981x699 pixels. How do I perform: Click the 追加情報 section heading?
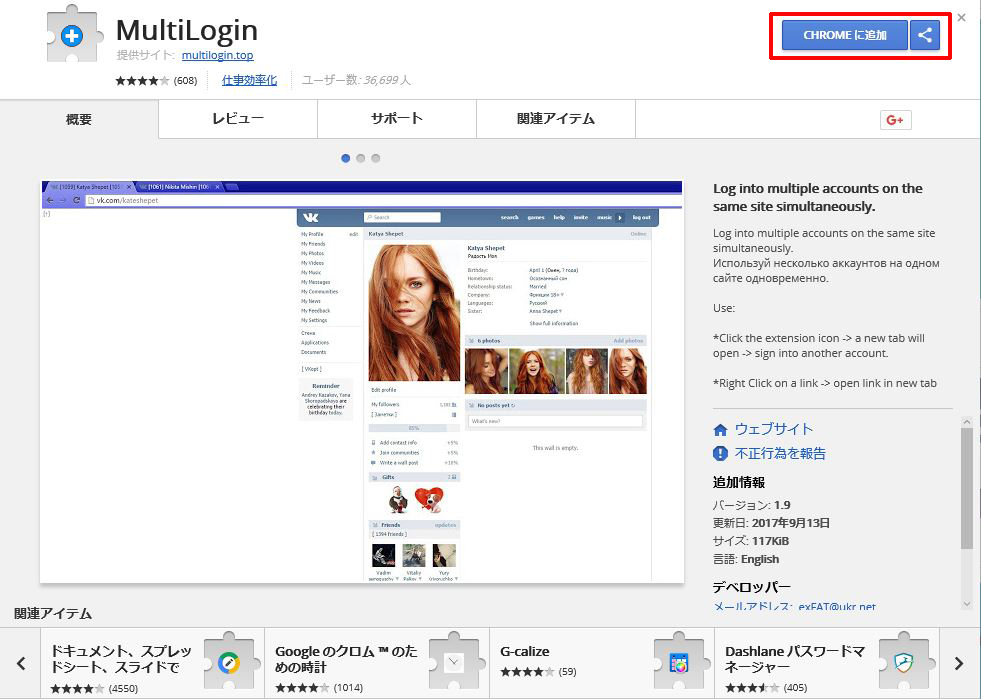pos(739,482)
